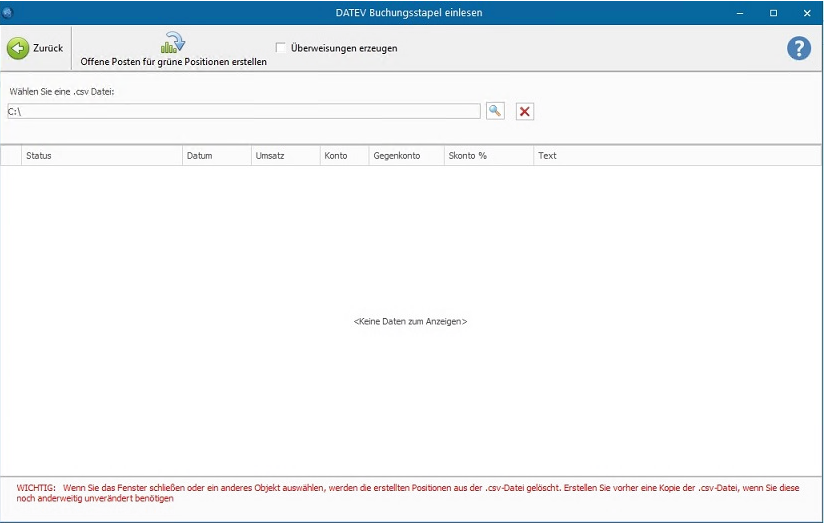Viewport: 826px width, 527px height.
Task: Sort by Status column header
Action: (x=102, y=155)
